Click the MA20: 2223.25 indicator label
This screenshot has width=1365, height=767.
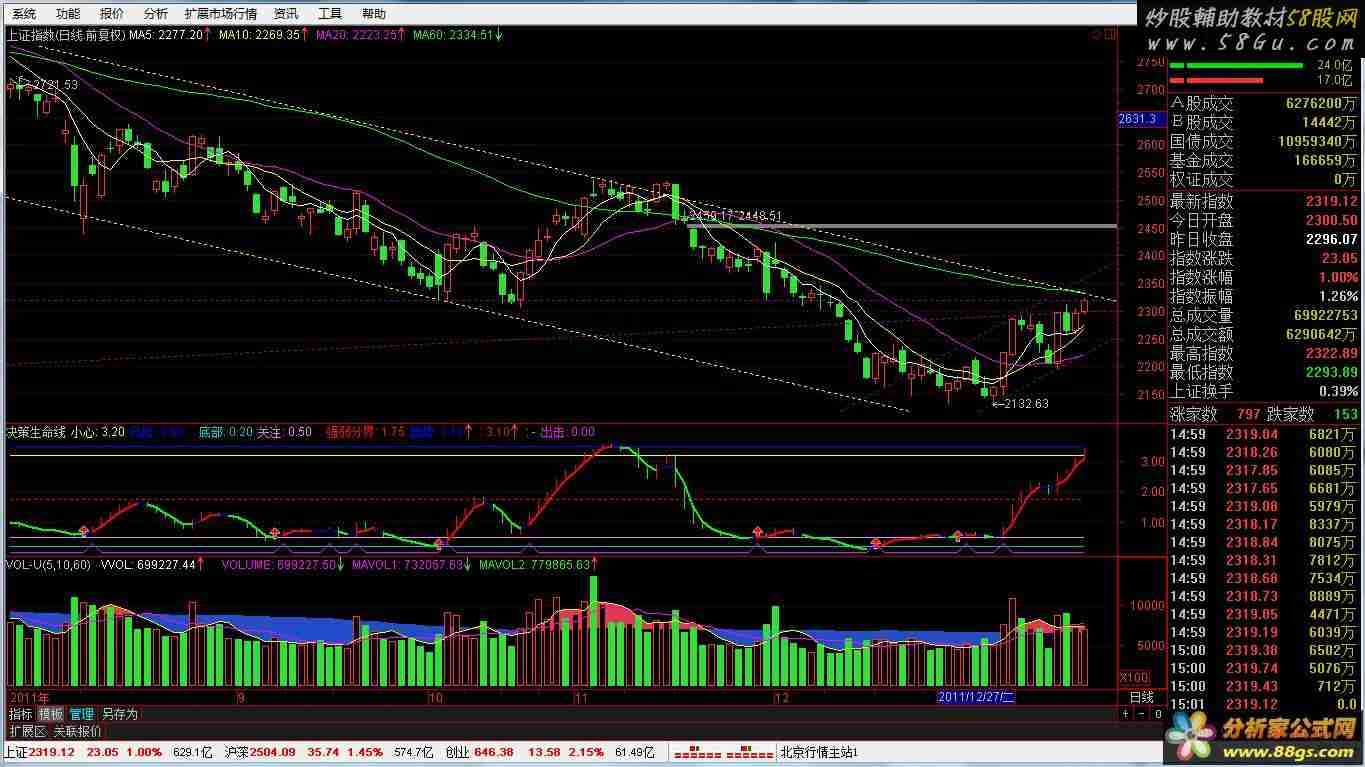click(360, 34)
